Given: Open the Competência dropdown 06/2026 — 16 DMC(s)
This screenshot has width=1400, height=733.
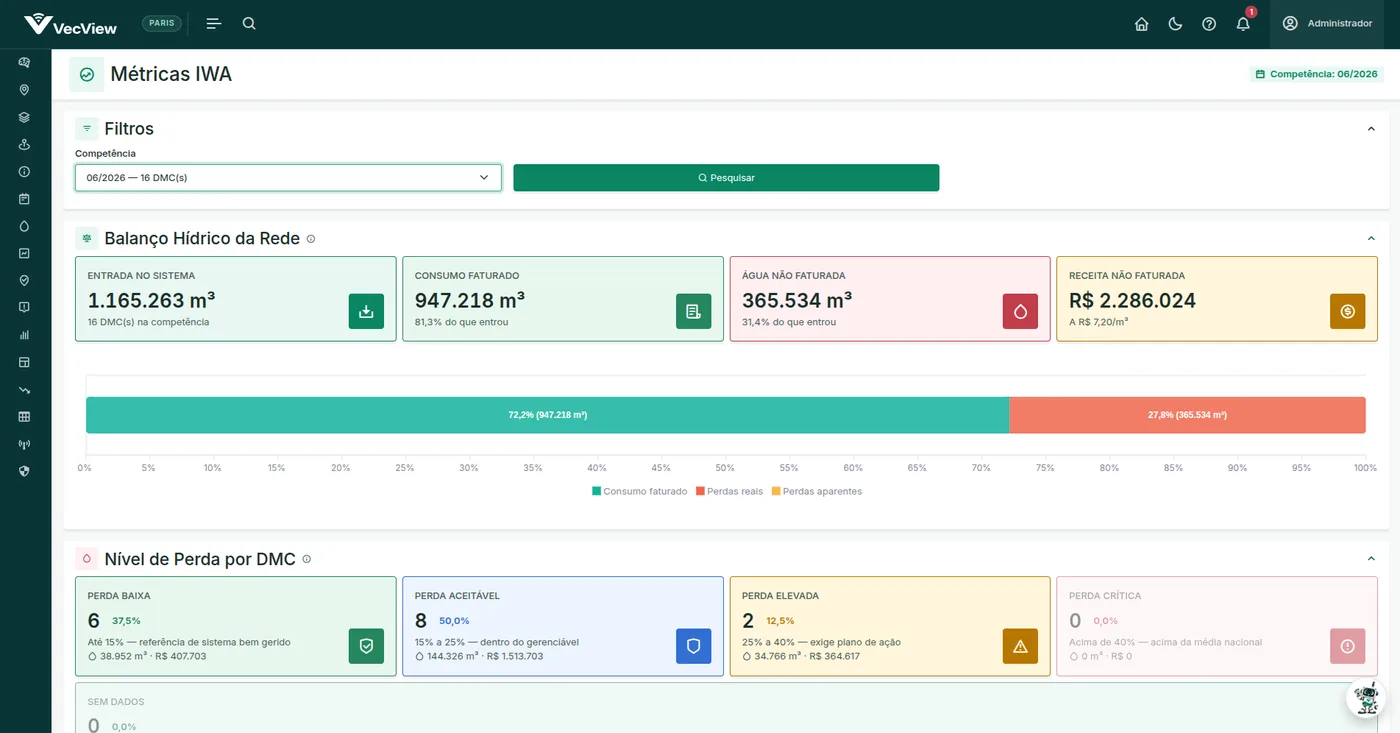Looking at the screenshot, I should [x=288, y=178].
